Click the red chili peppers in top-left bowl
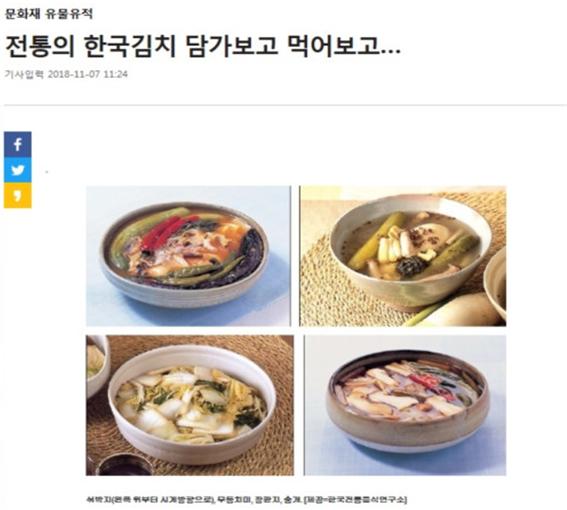 [x=167, y=233]
